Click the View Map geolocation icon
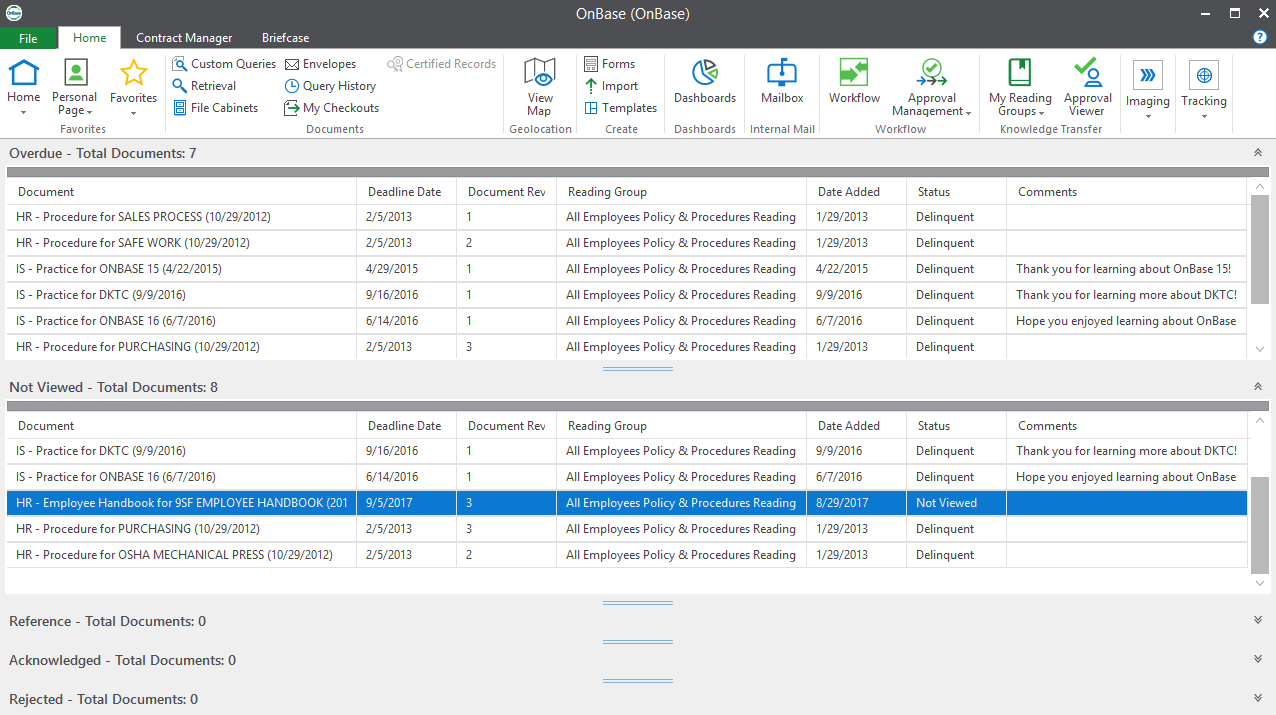Viewport: 1276px width, 715px height. pos(540,86)
